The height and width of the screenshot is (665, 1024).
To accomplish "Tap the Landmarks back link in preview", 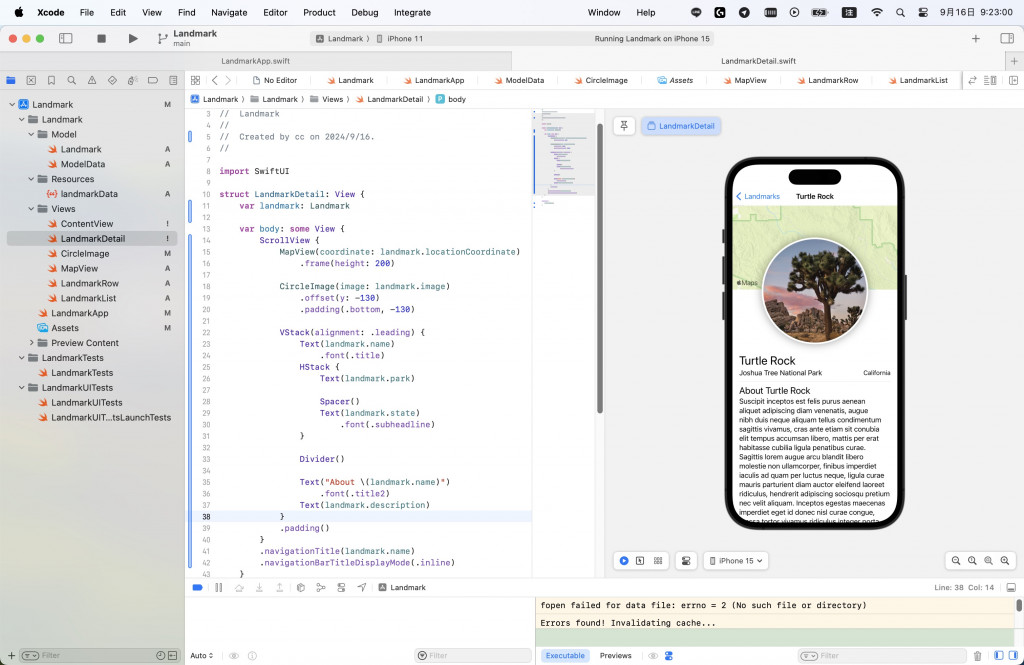I will 758,197.
